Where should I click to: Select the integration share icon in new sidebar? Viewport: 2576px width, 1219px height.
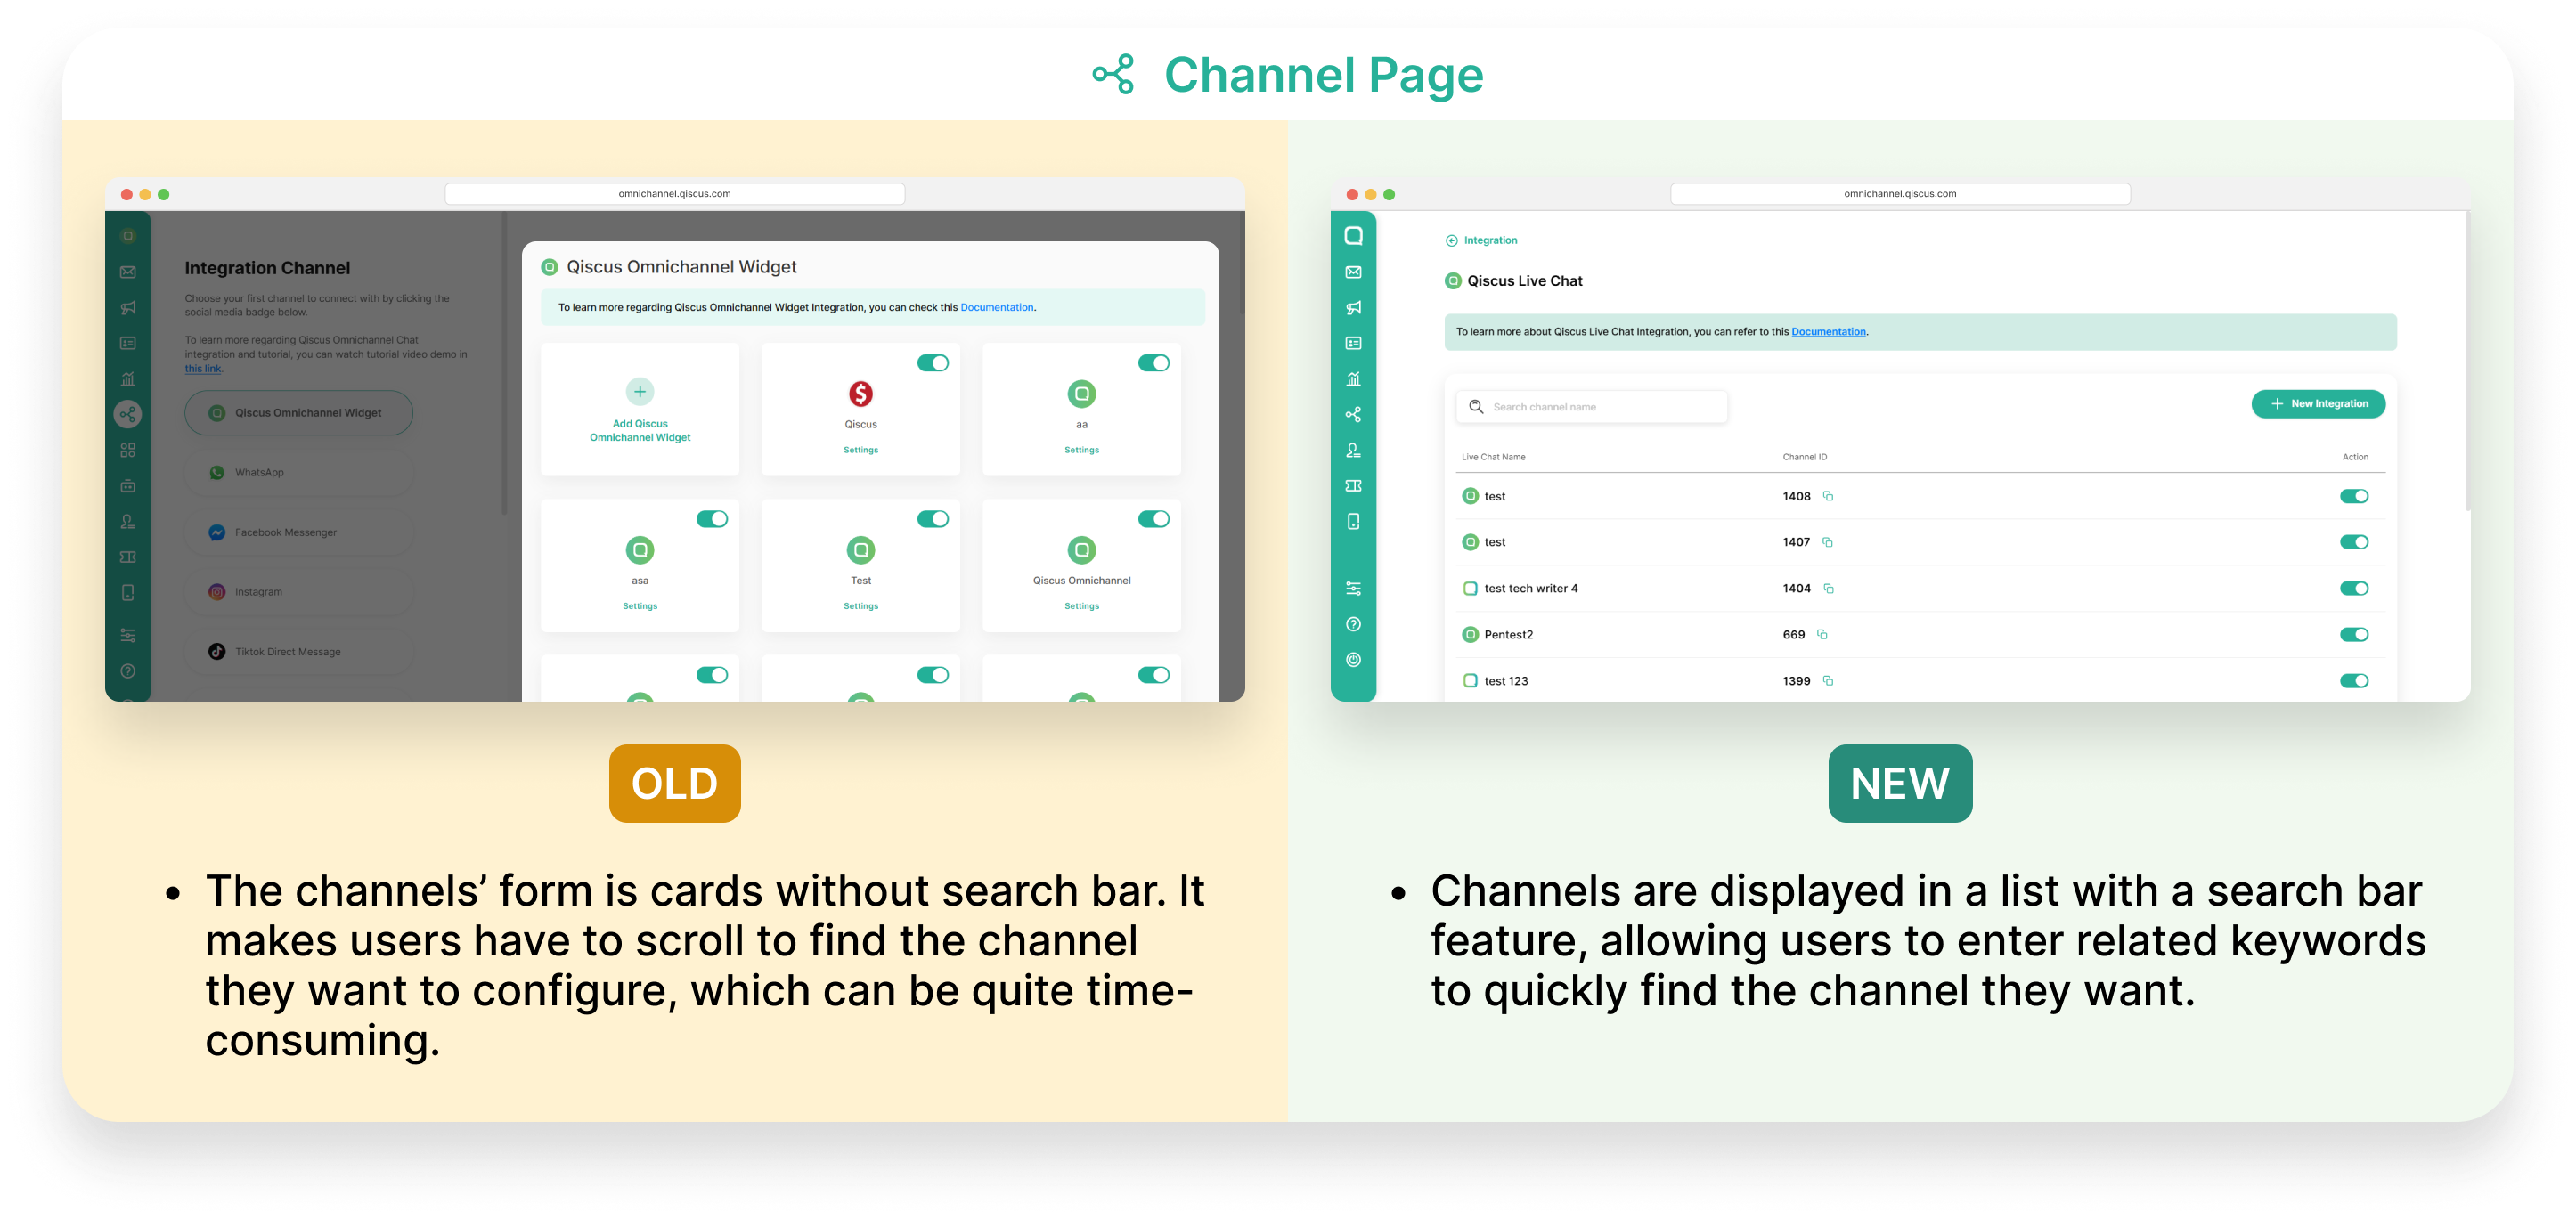tap(1353, 414)
